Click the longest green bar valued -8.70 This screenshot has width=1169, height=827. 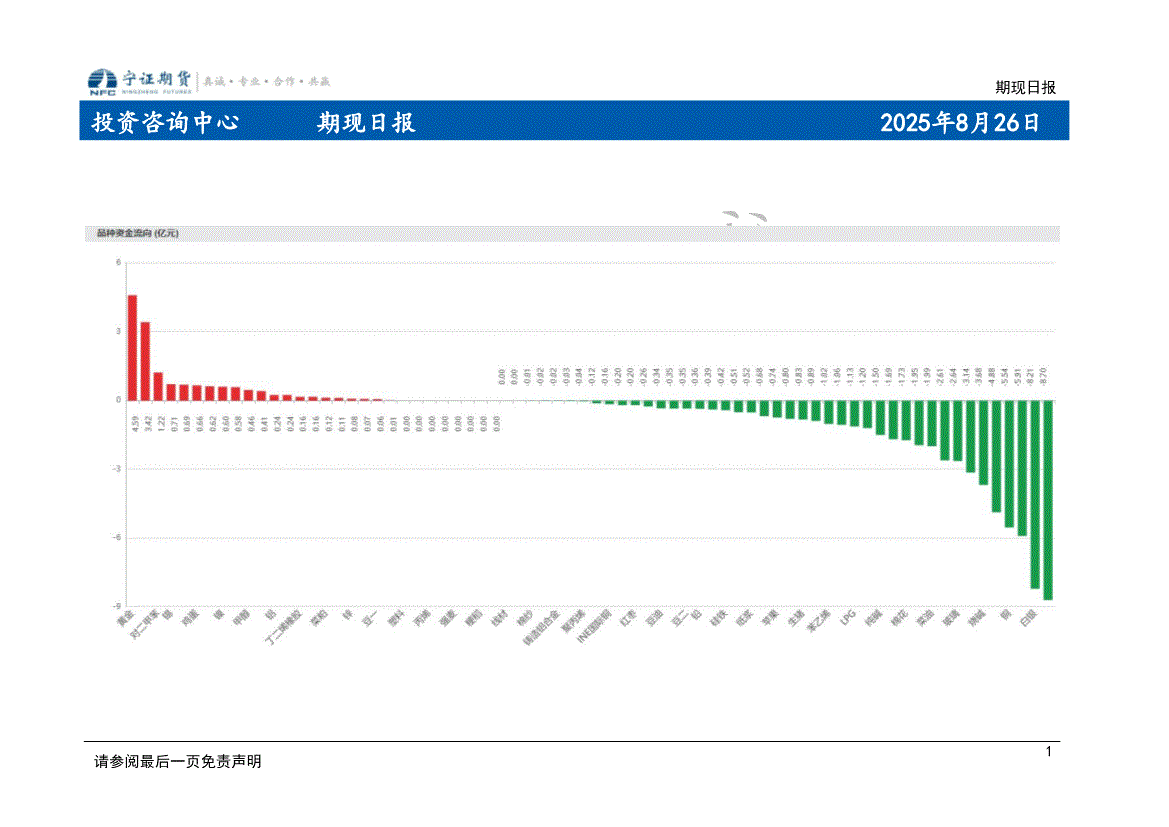(x=1047, y=500)
